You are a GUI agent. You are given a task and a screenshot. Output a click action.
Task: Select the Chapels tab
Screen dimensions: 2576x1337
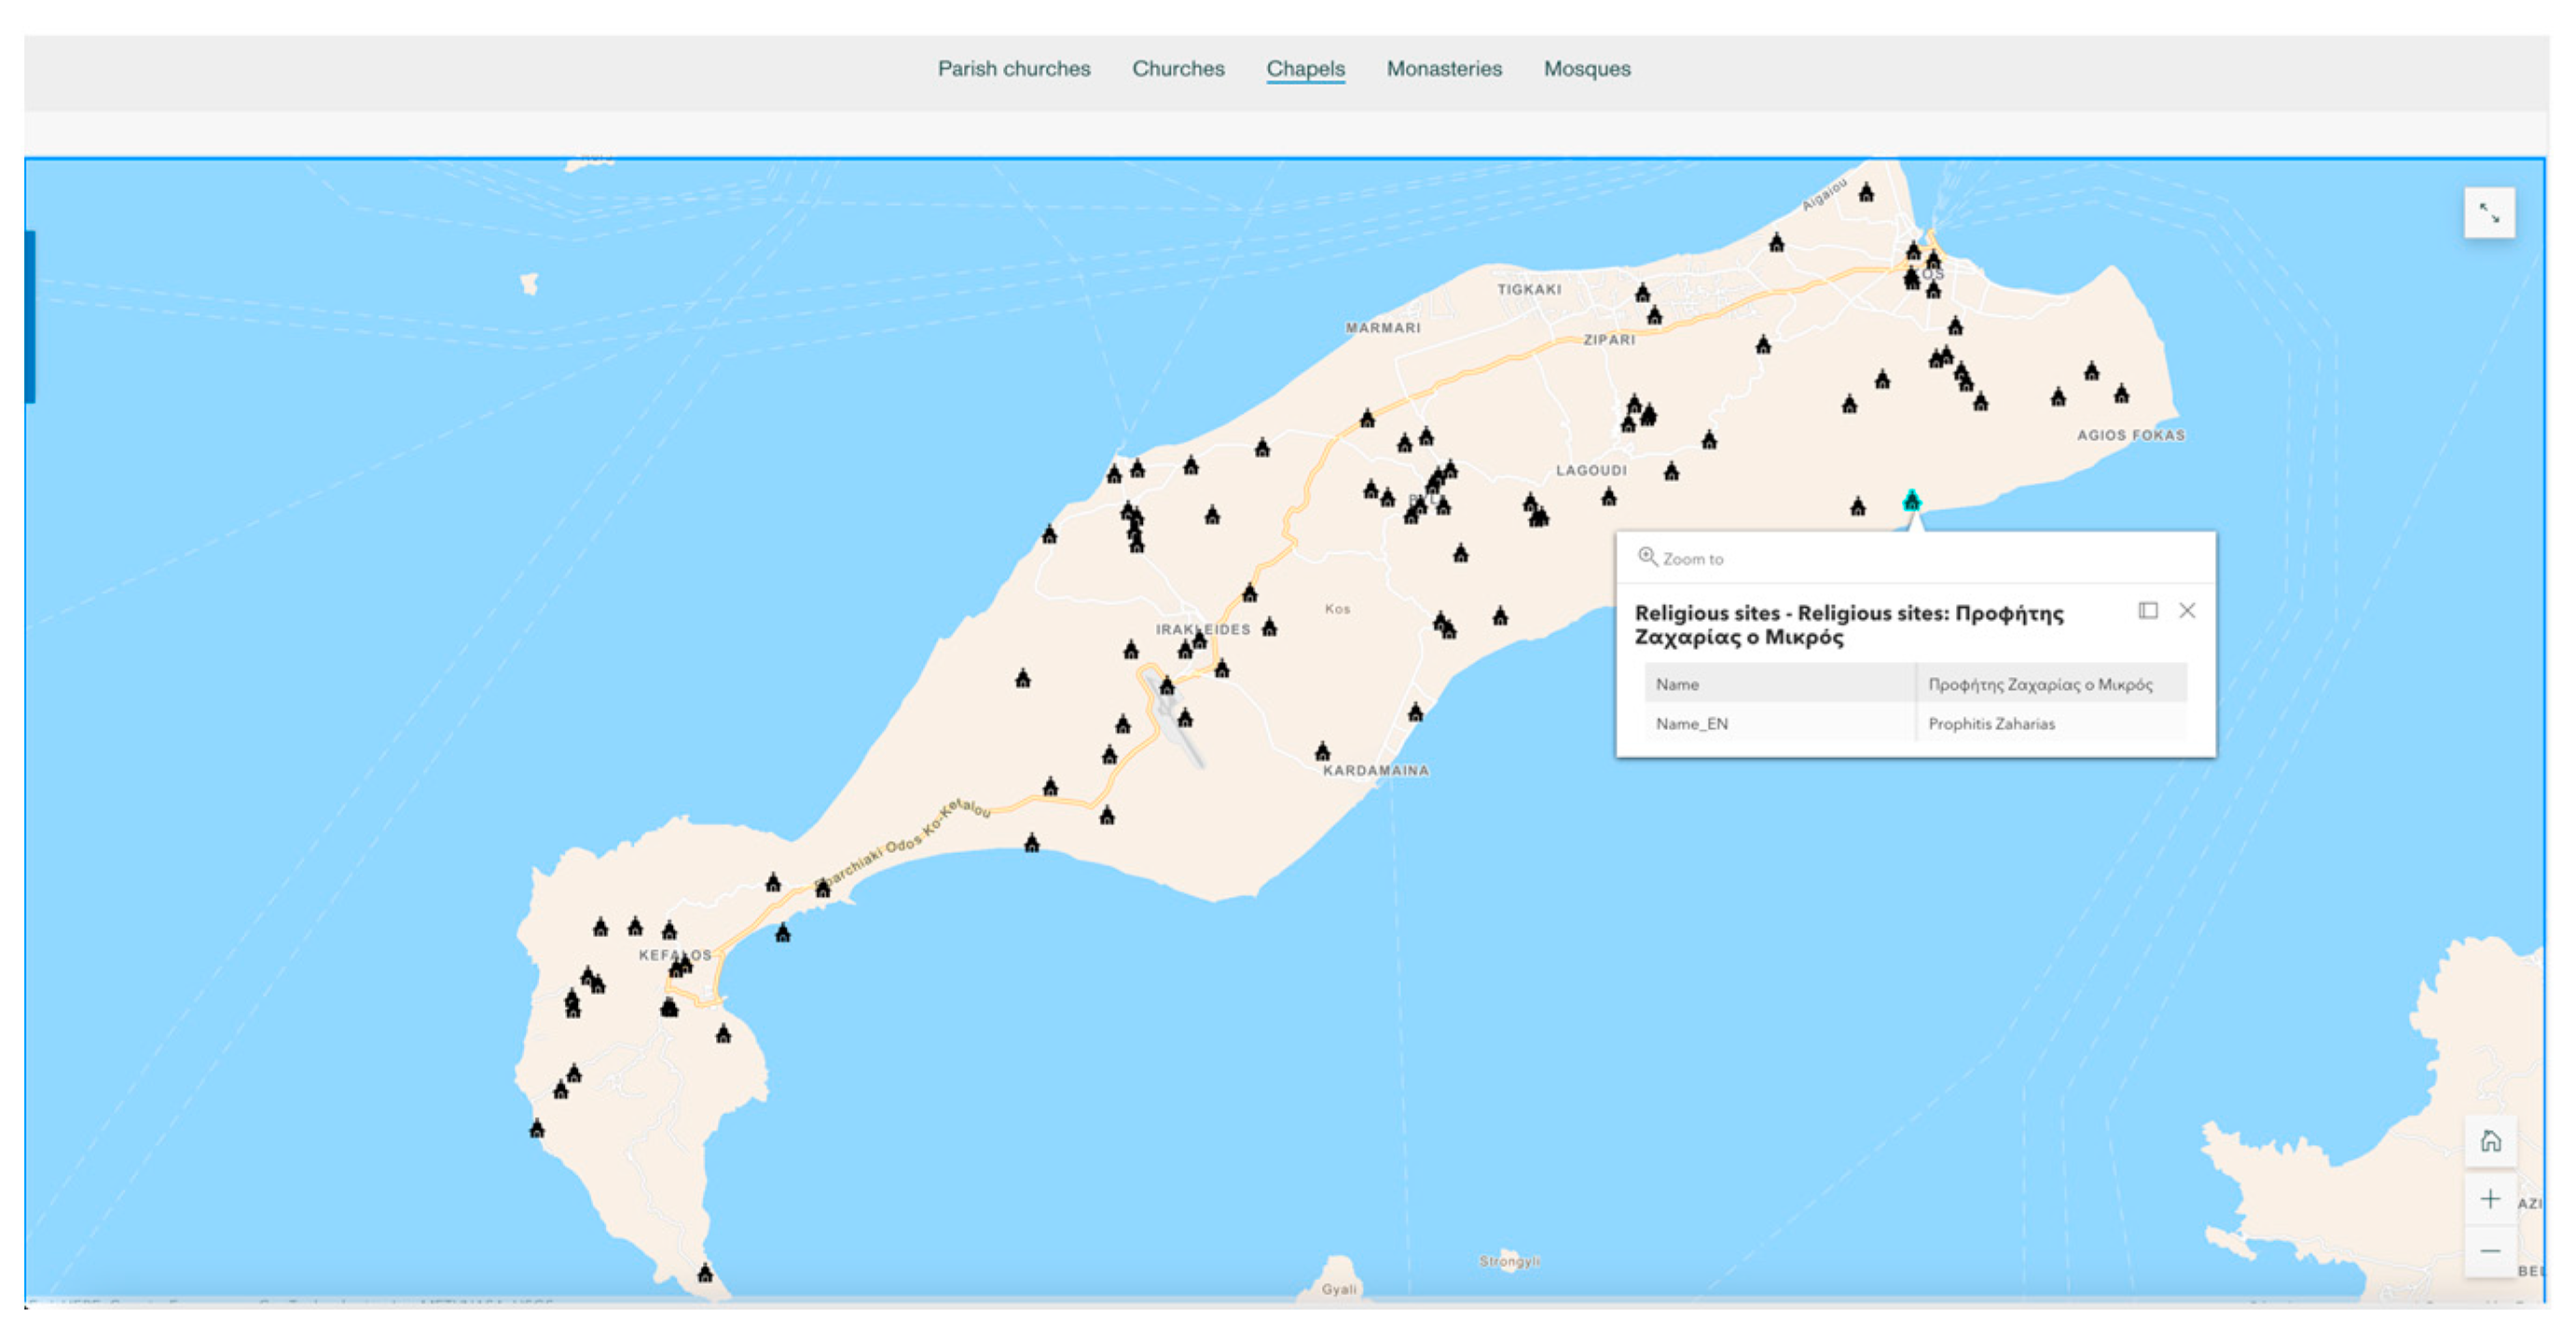coord(1305,69)
